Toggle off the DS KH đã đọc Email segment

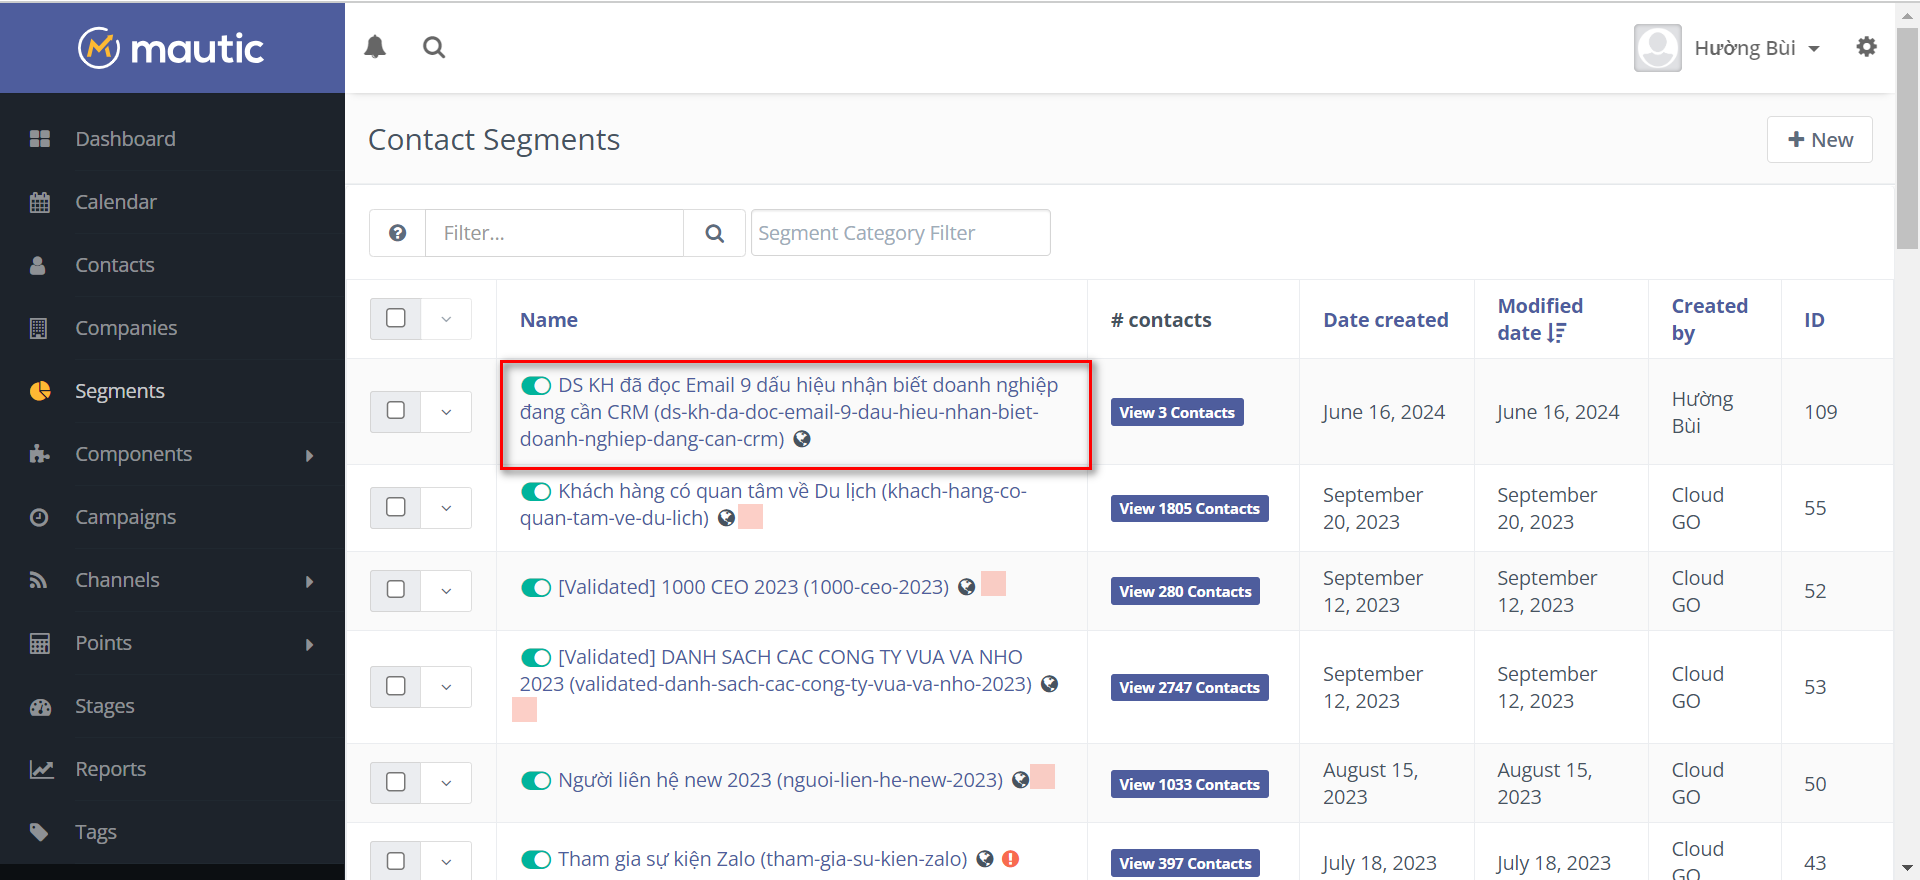point(536,386)
